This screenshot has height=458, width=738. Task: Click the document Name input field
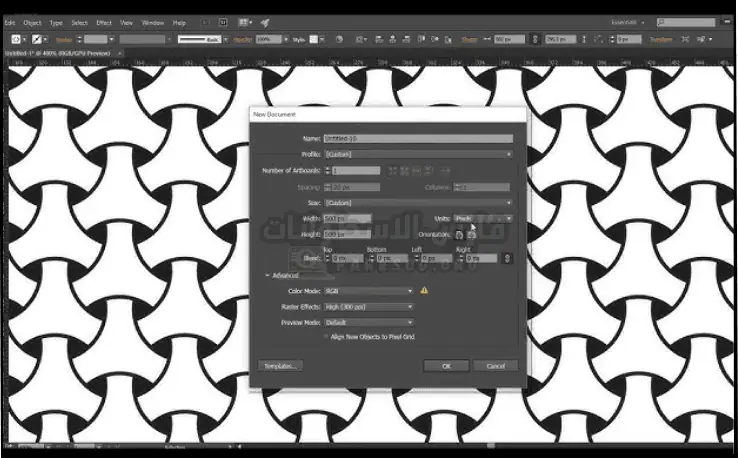(x=418, y=139)
